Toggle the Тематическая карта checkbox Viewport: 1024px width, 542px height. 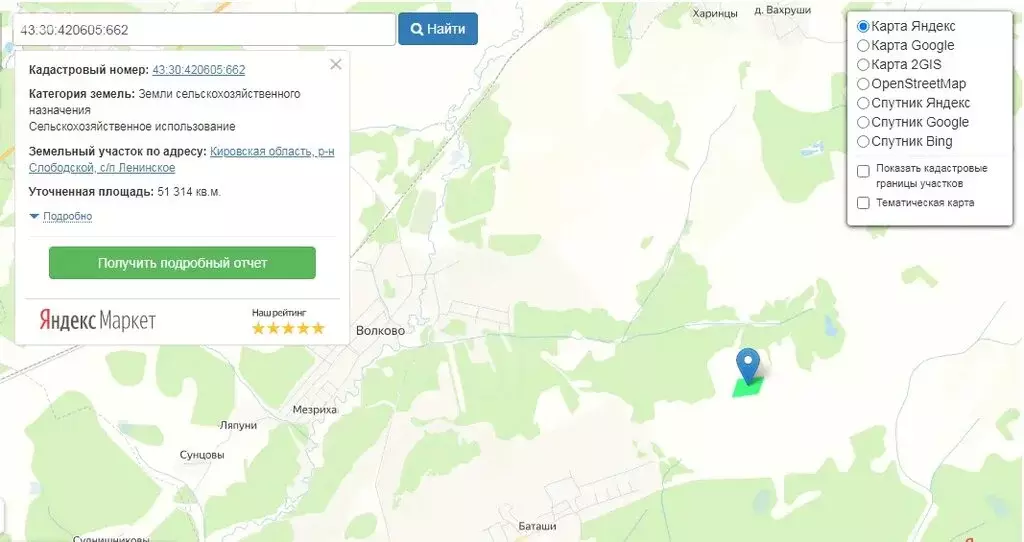(x=863, y=203)
